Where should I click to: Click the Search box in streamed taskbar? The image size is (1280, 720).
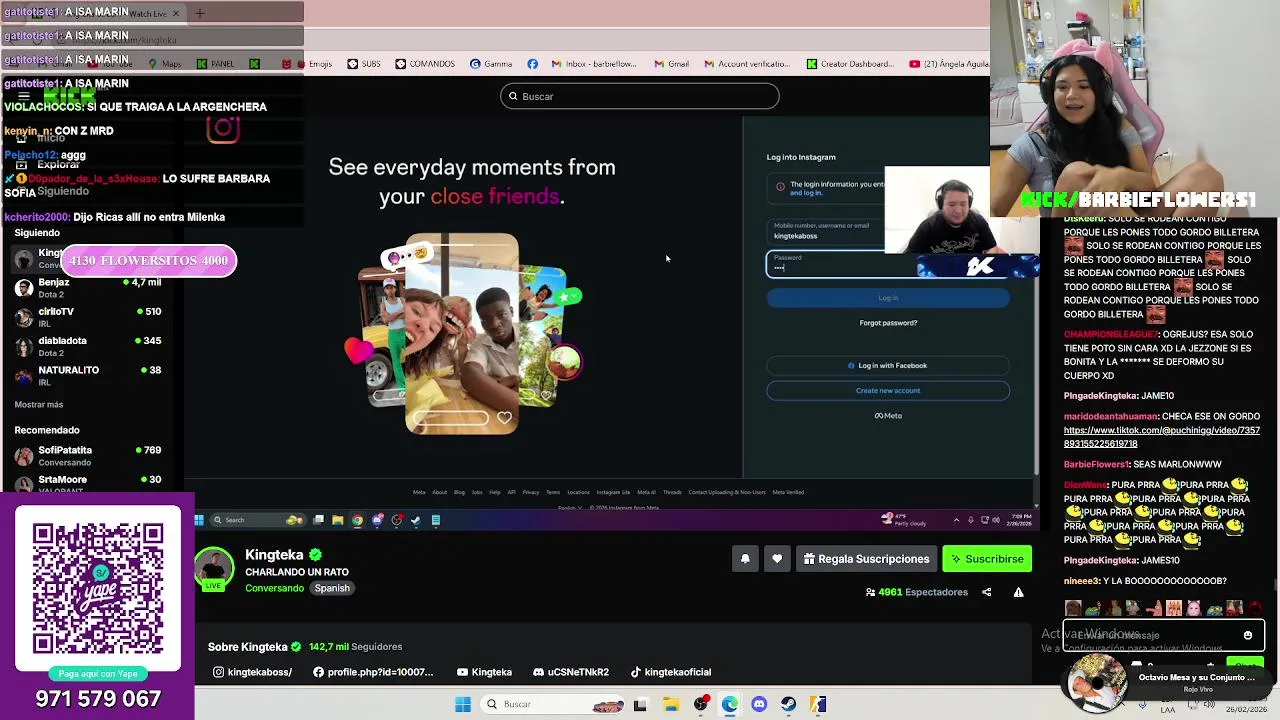coord(257,520)
